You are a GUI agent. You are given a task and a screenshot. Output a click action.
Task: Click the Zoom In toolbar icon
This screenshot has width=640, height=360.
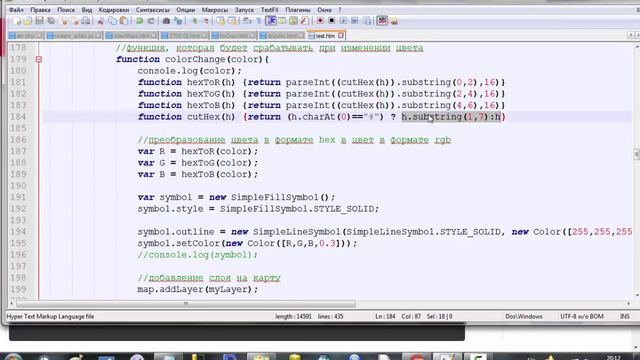[195, 21]
